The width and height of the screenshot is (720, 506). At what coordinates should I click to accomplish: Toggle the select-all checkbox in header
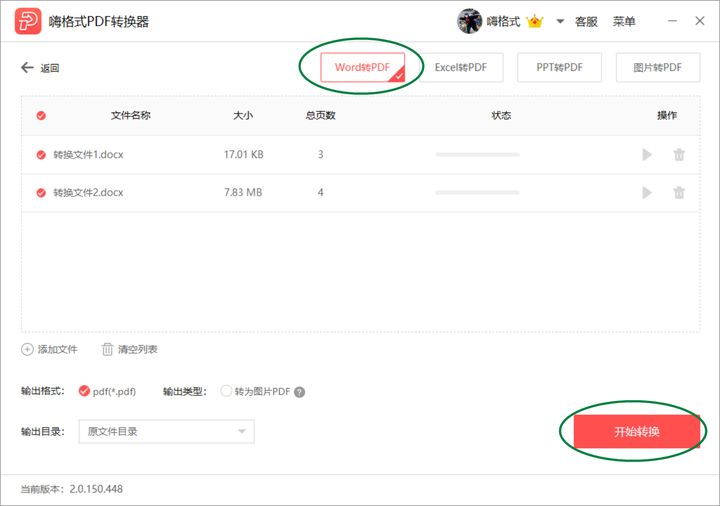pos(41,115)
